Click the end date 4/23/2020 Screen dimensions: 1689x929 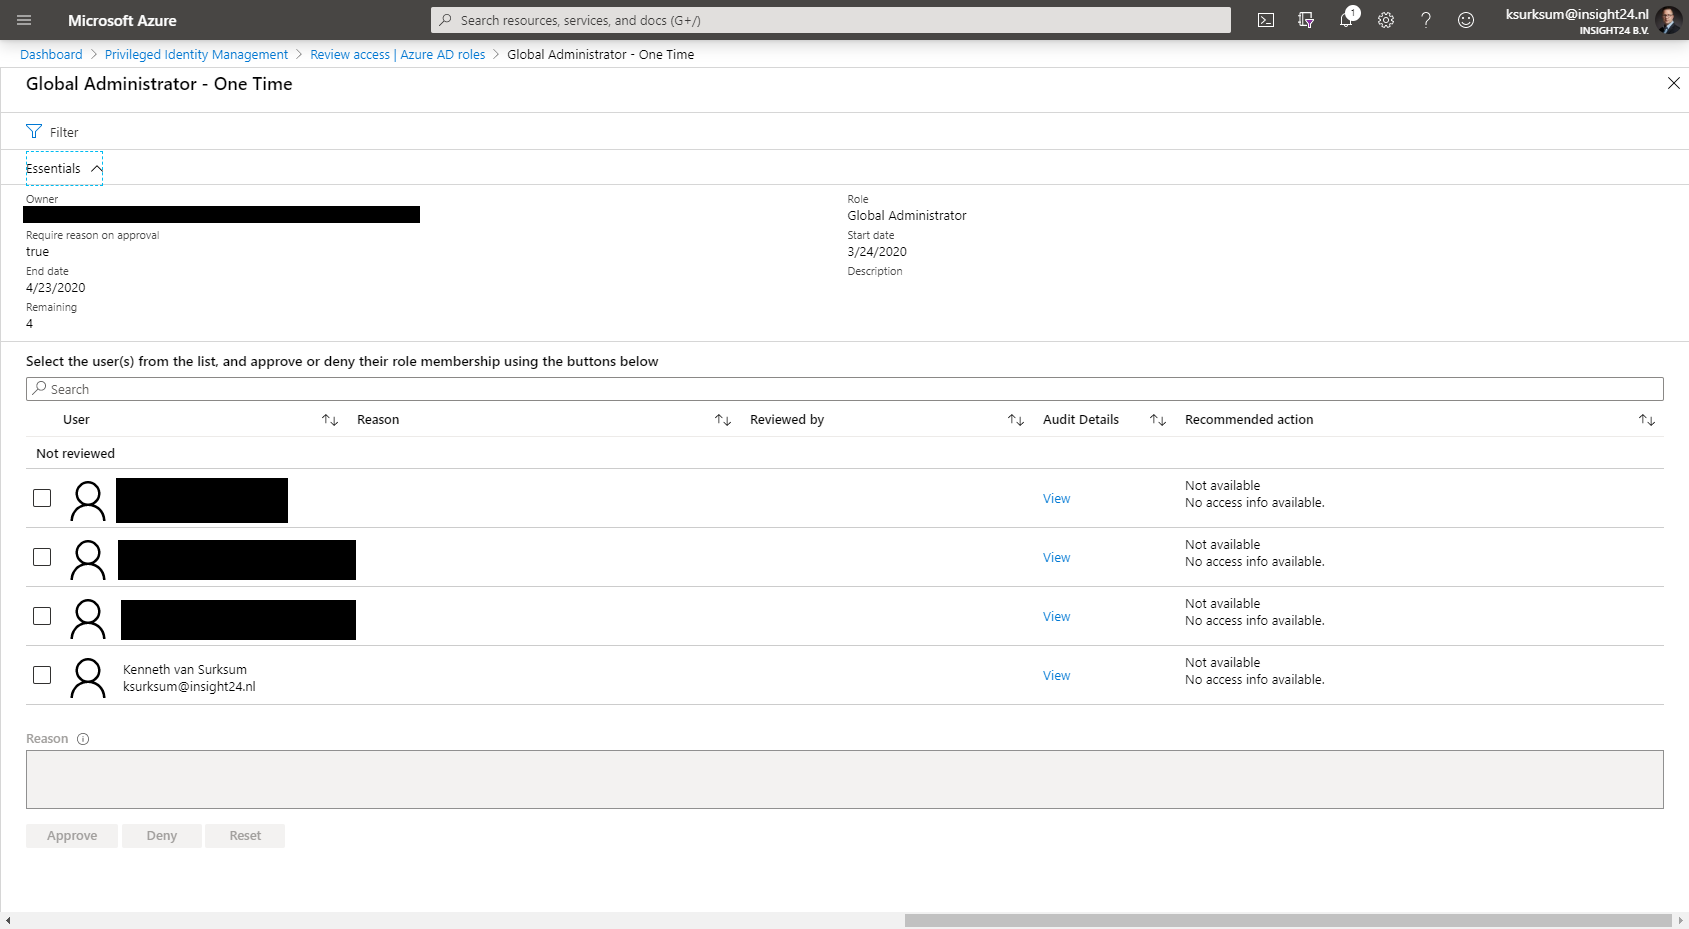coord(56,288)
